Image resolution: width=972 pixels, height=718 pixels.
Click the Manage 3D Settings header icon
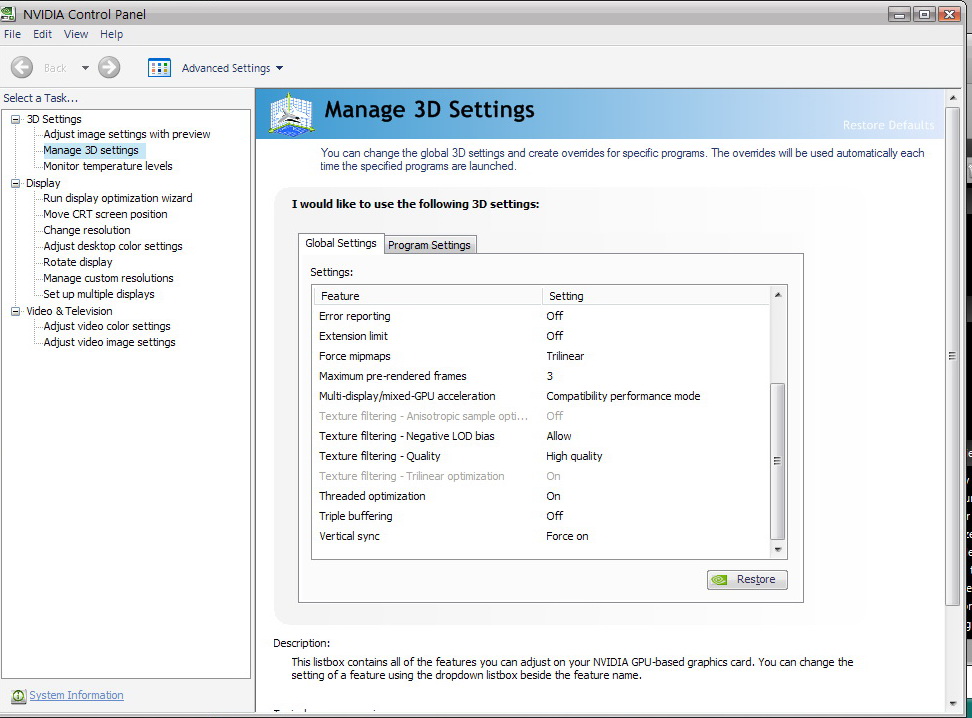pyautogui.click(x=291, y=113)
